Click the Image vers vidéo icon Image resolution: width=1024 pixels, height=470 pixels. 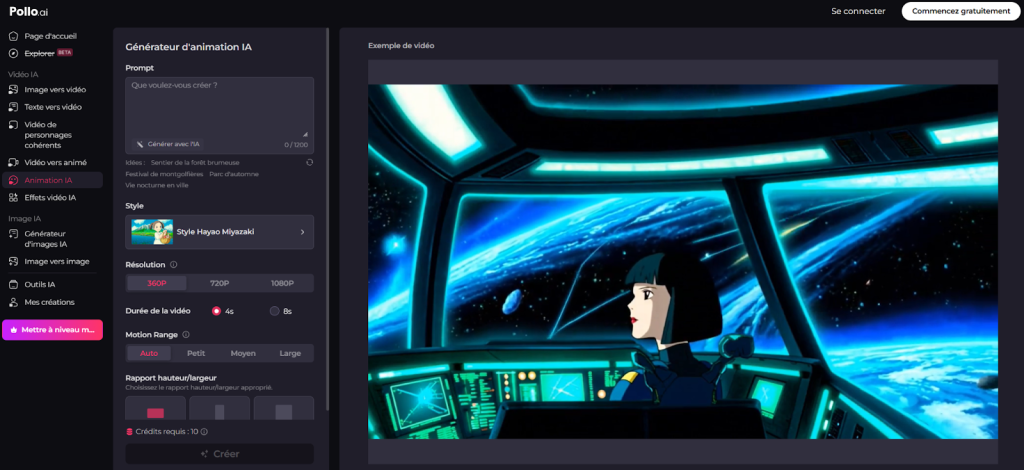(13, 89)
